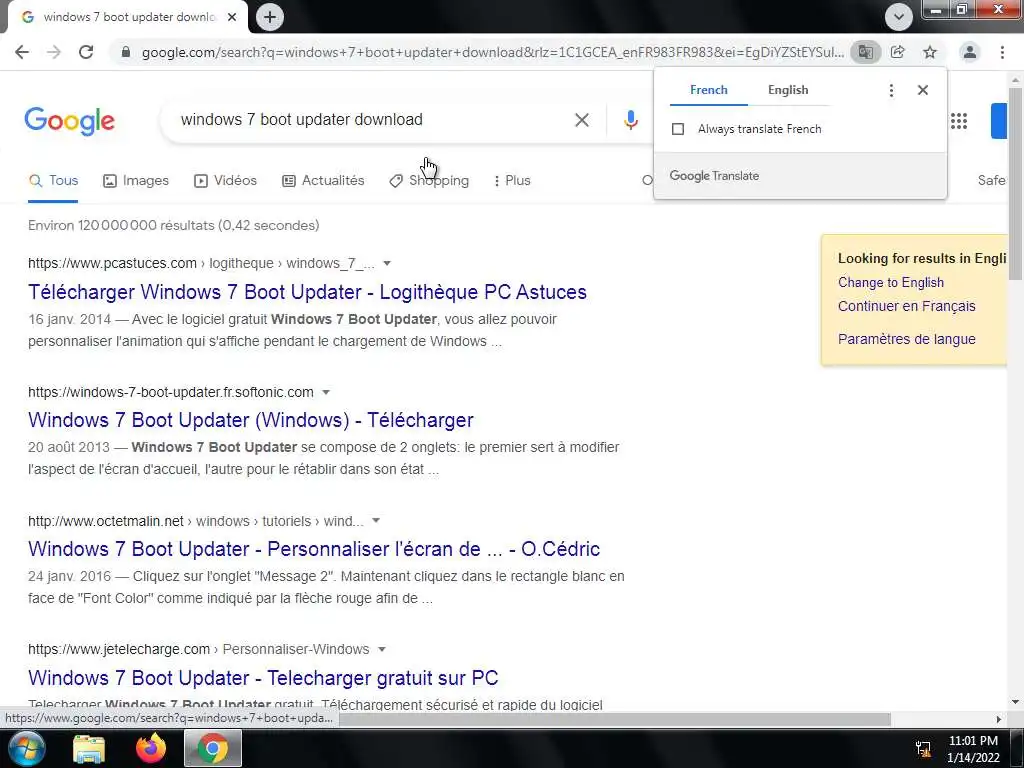Open taskbar clock and date
Image resolution: width=1024 pixels, height=768 pixels.
pyautogui.click(x=973, y=749)
